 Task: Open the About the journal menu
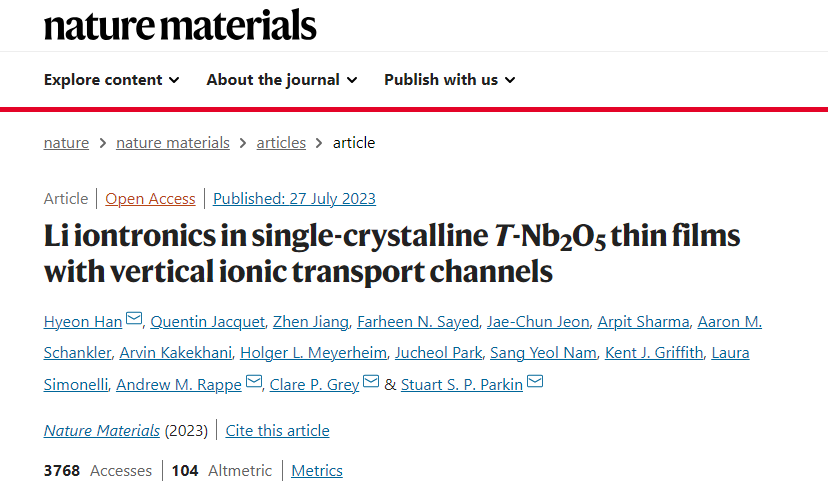point(281,80)
